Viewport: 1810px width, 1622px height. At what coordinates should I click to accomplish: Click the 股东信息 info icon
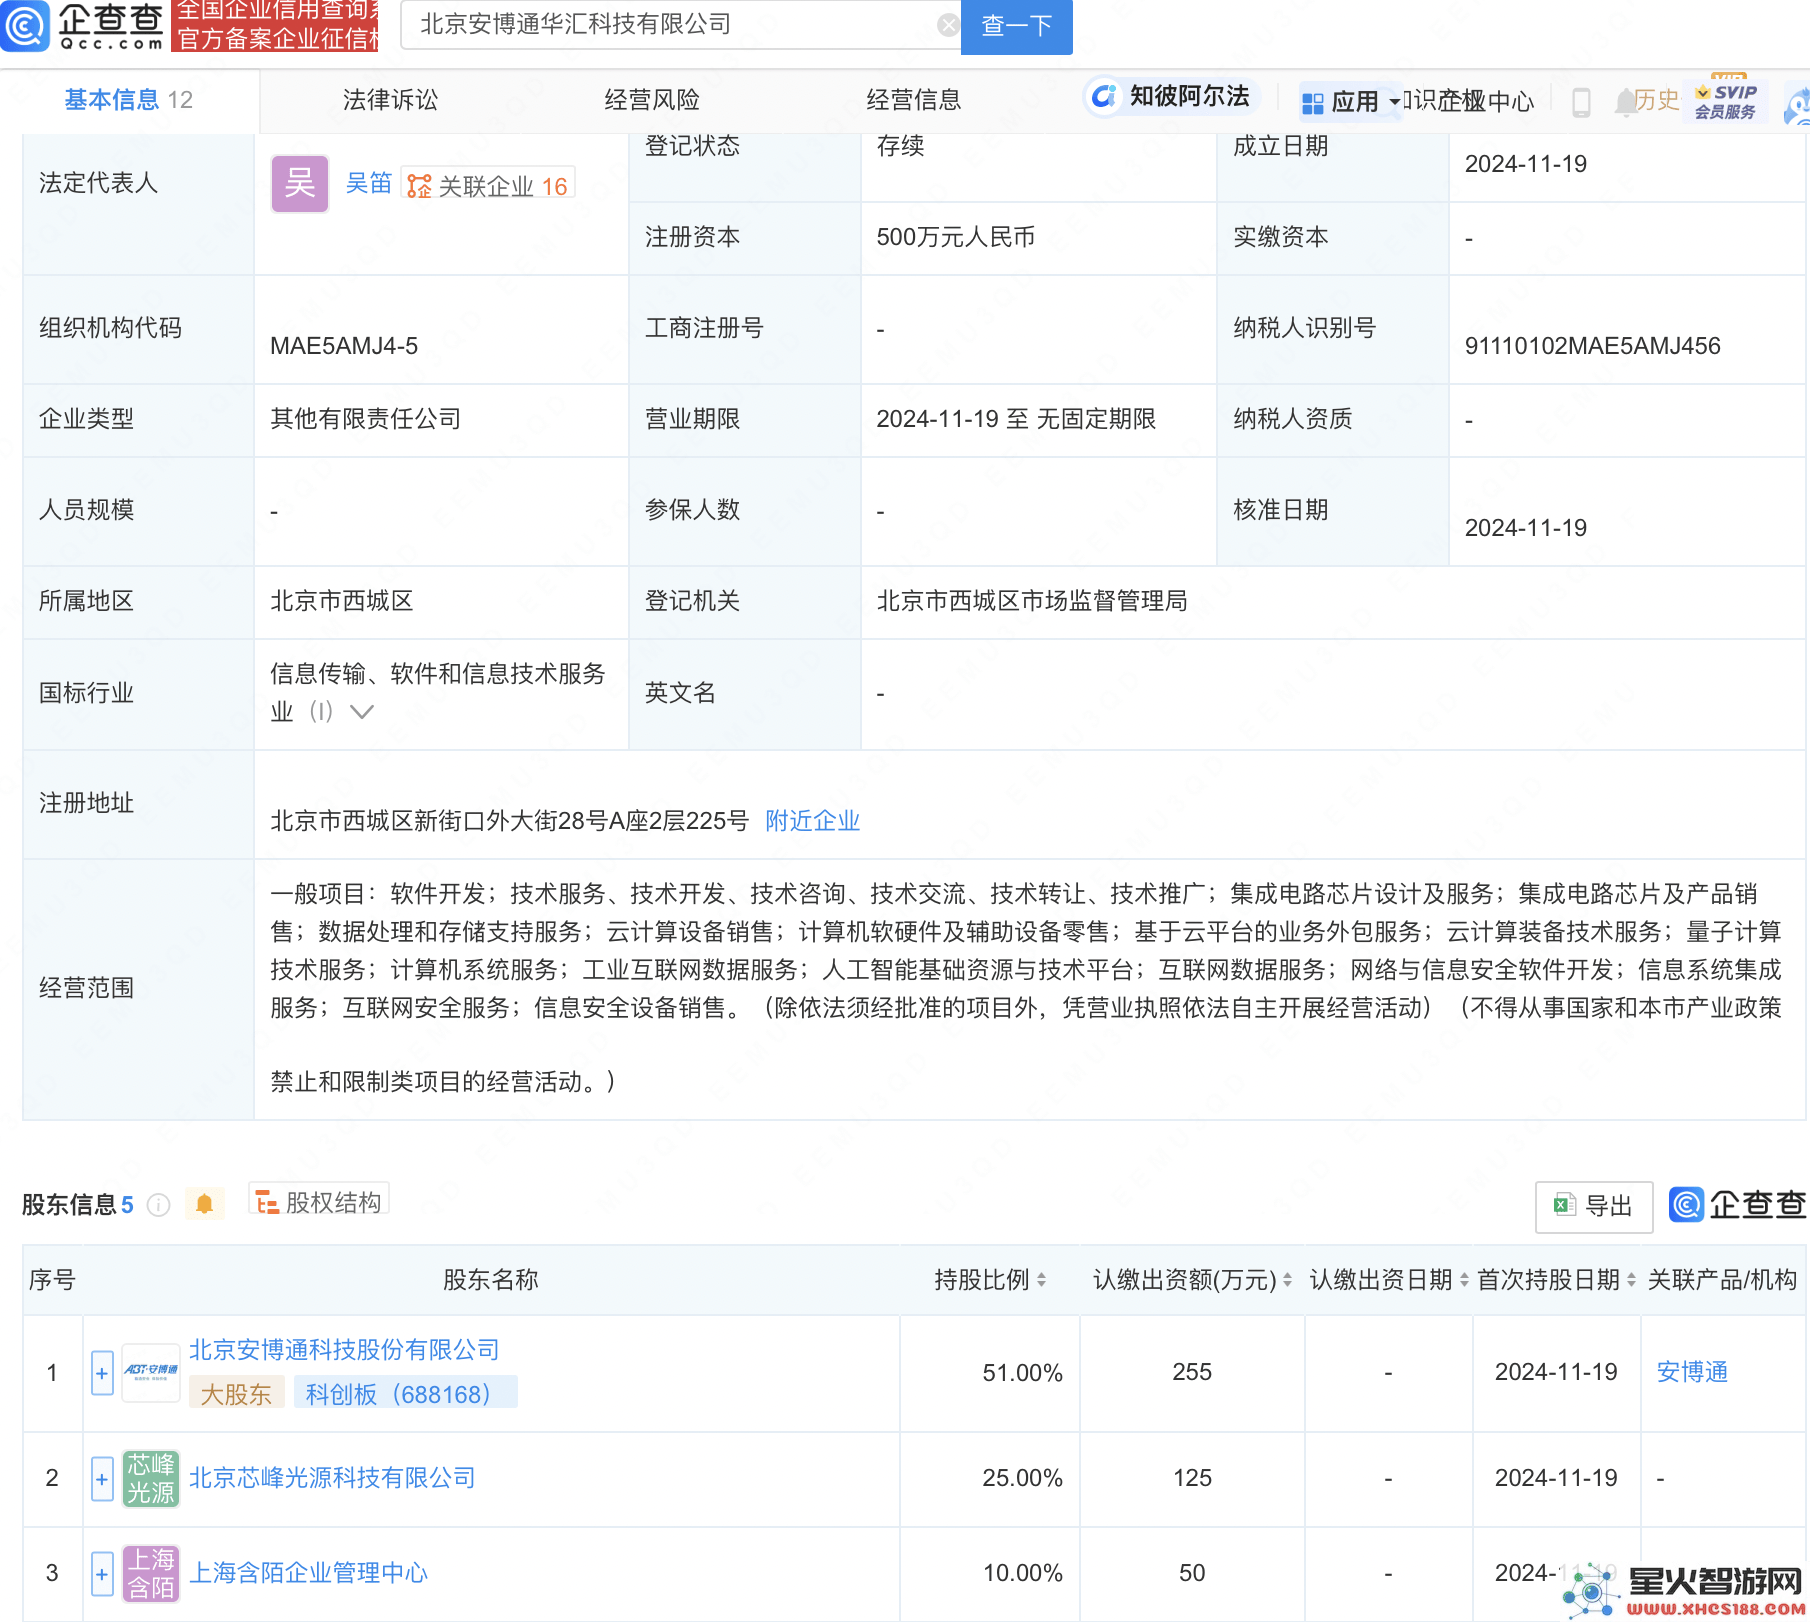coord(158,1205)
